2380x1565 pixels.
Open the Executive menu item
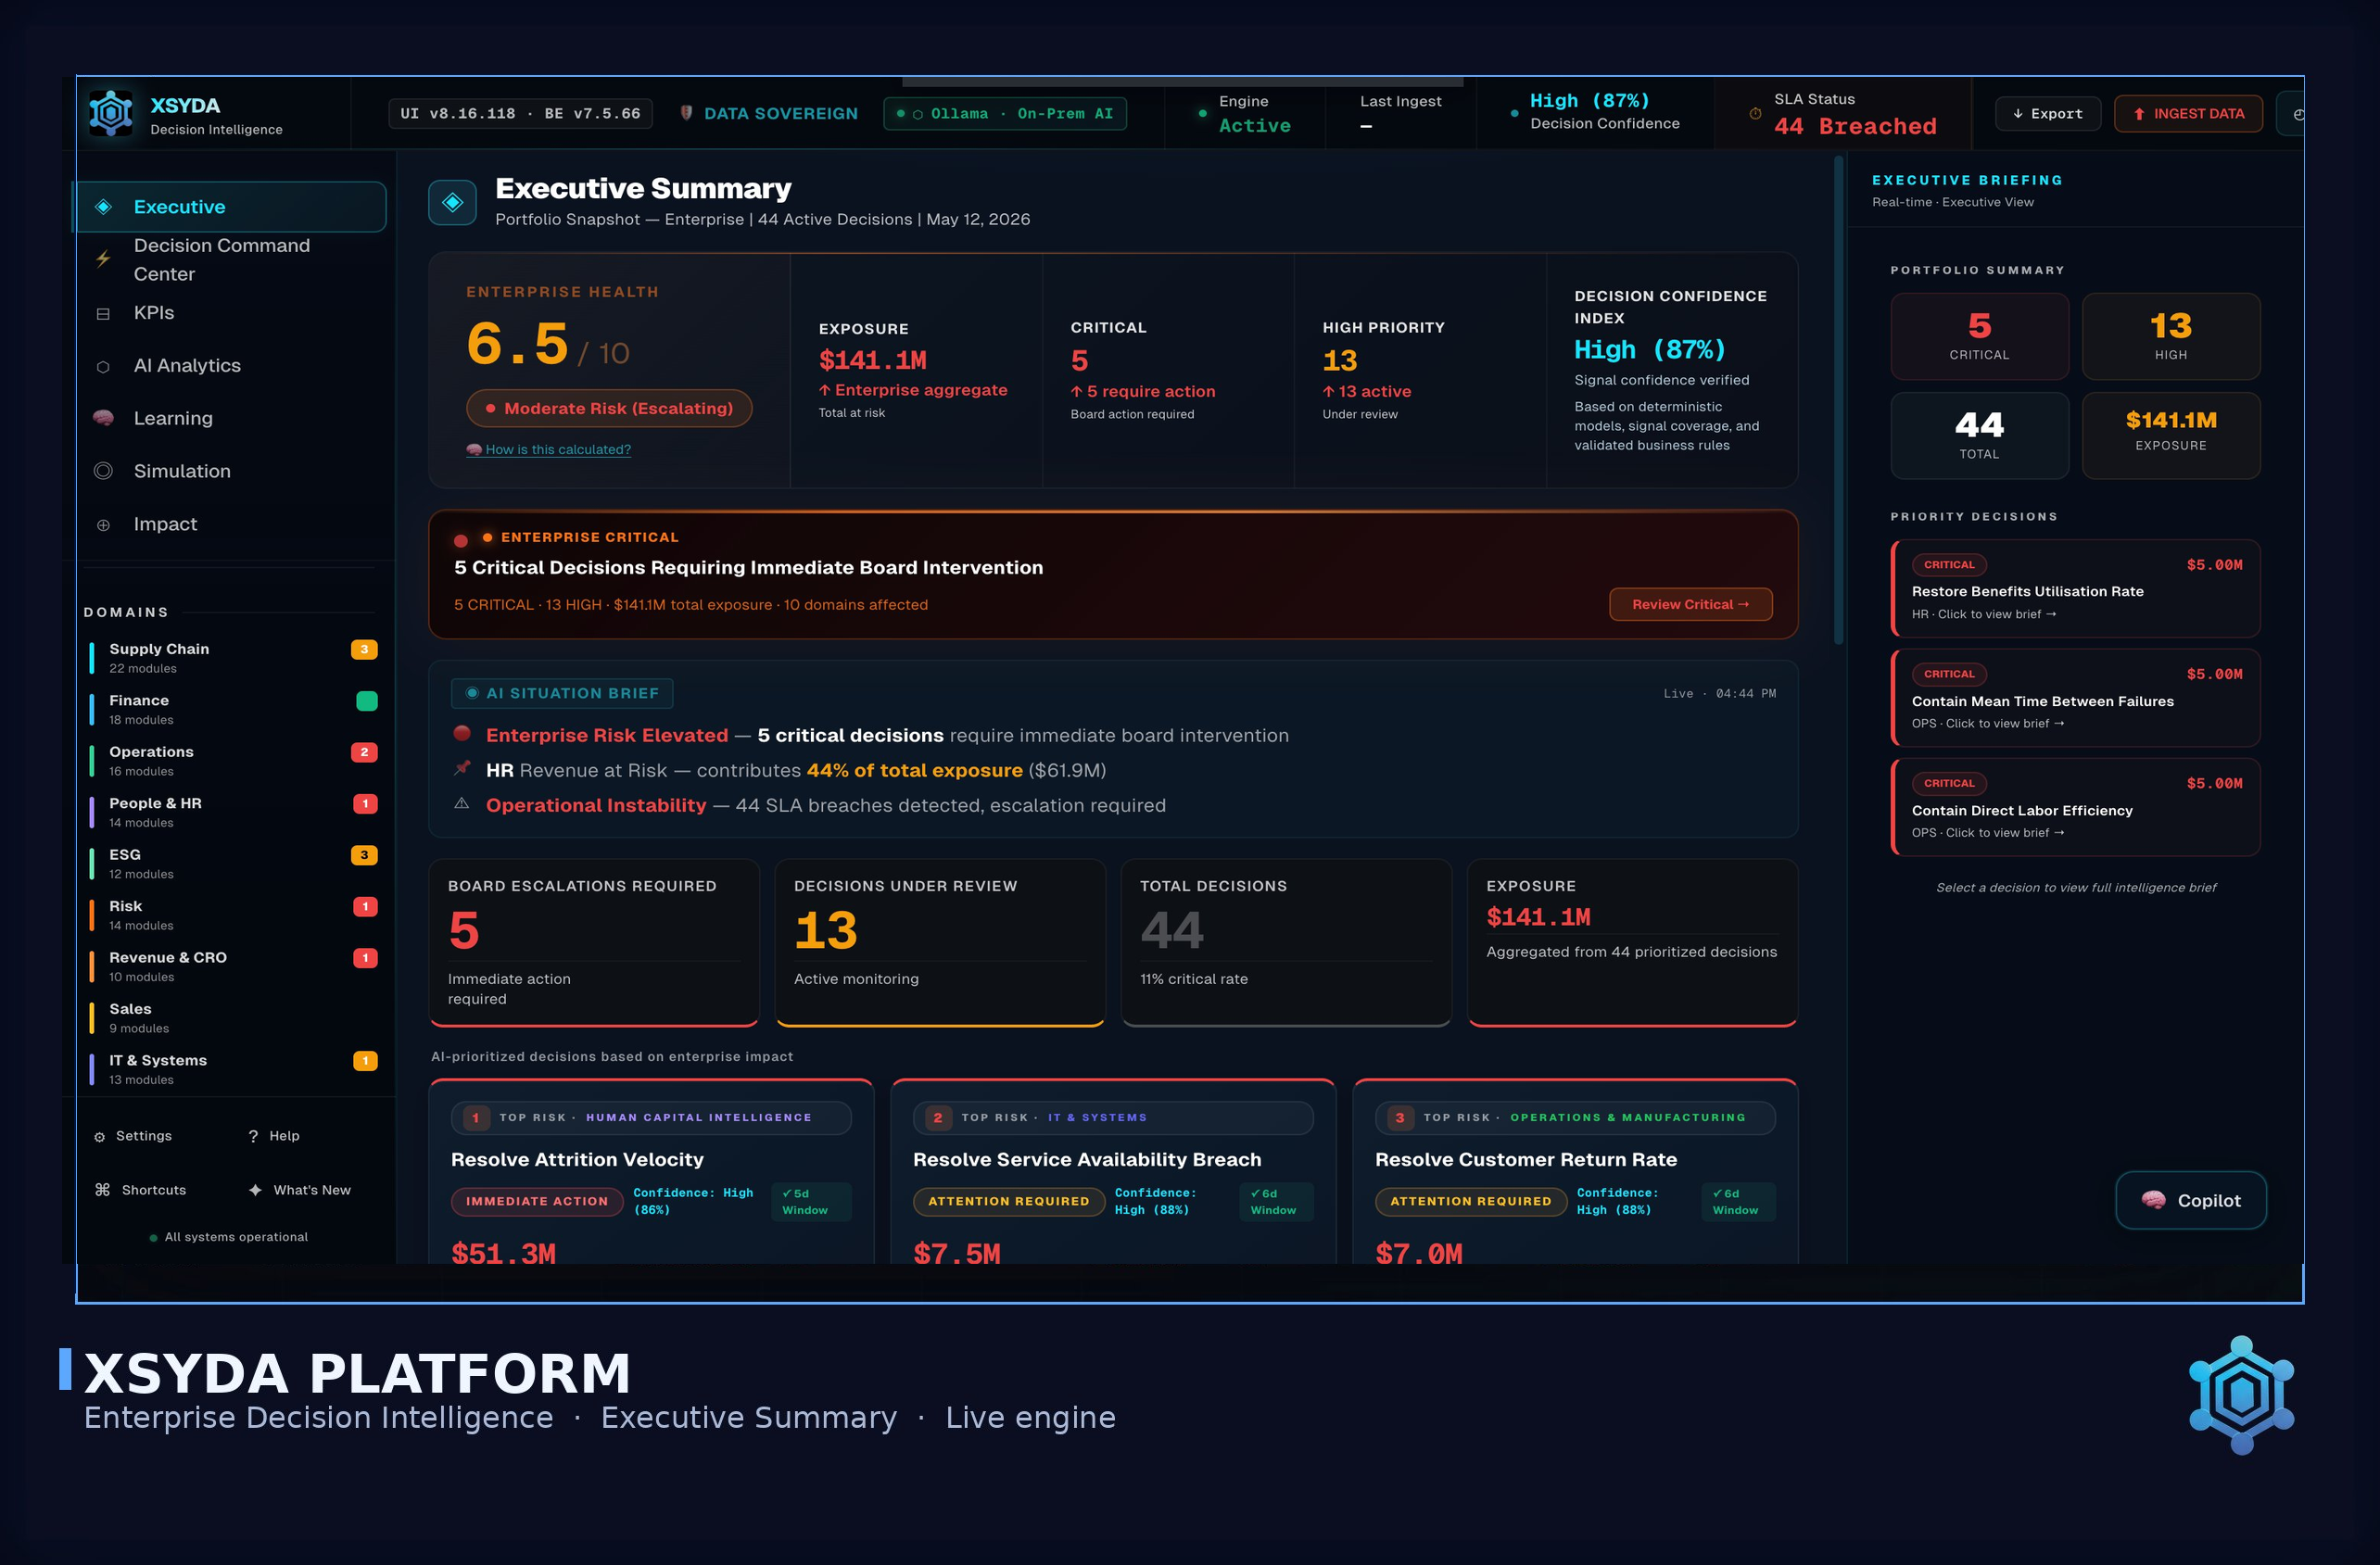click(231, 207)
